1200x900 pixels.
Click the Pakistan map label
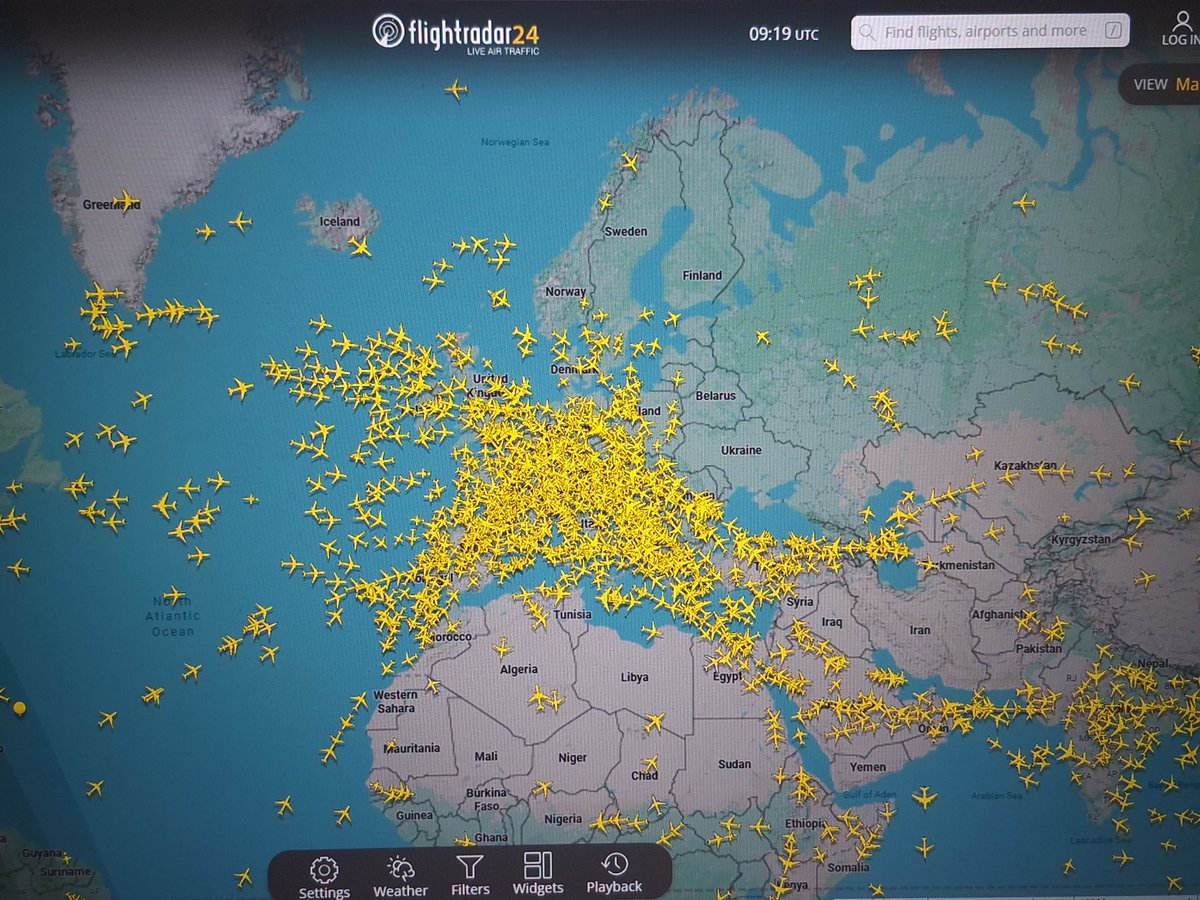[1037, 648]
